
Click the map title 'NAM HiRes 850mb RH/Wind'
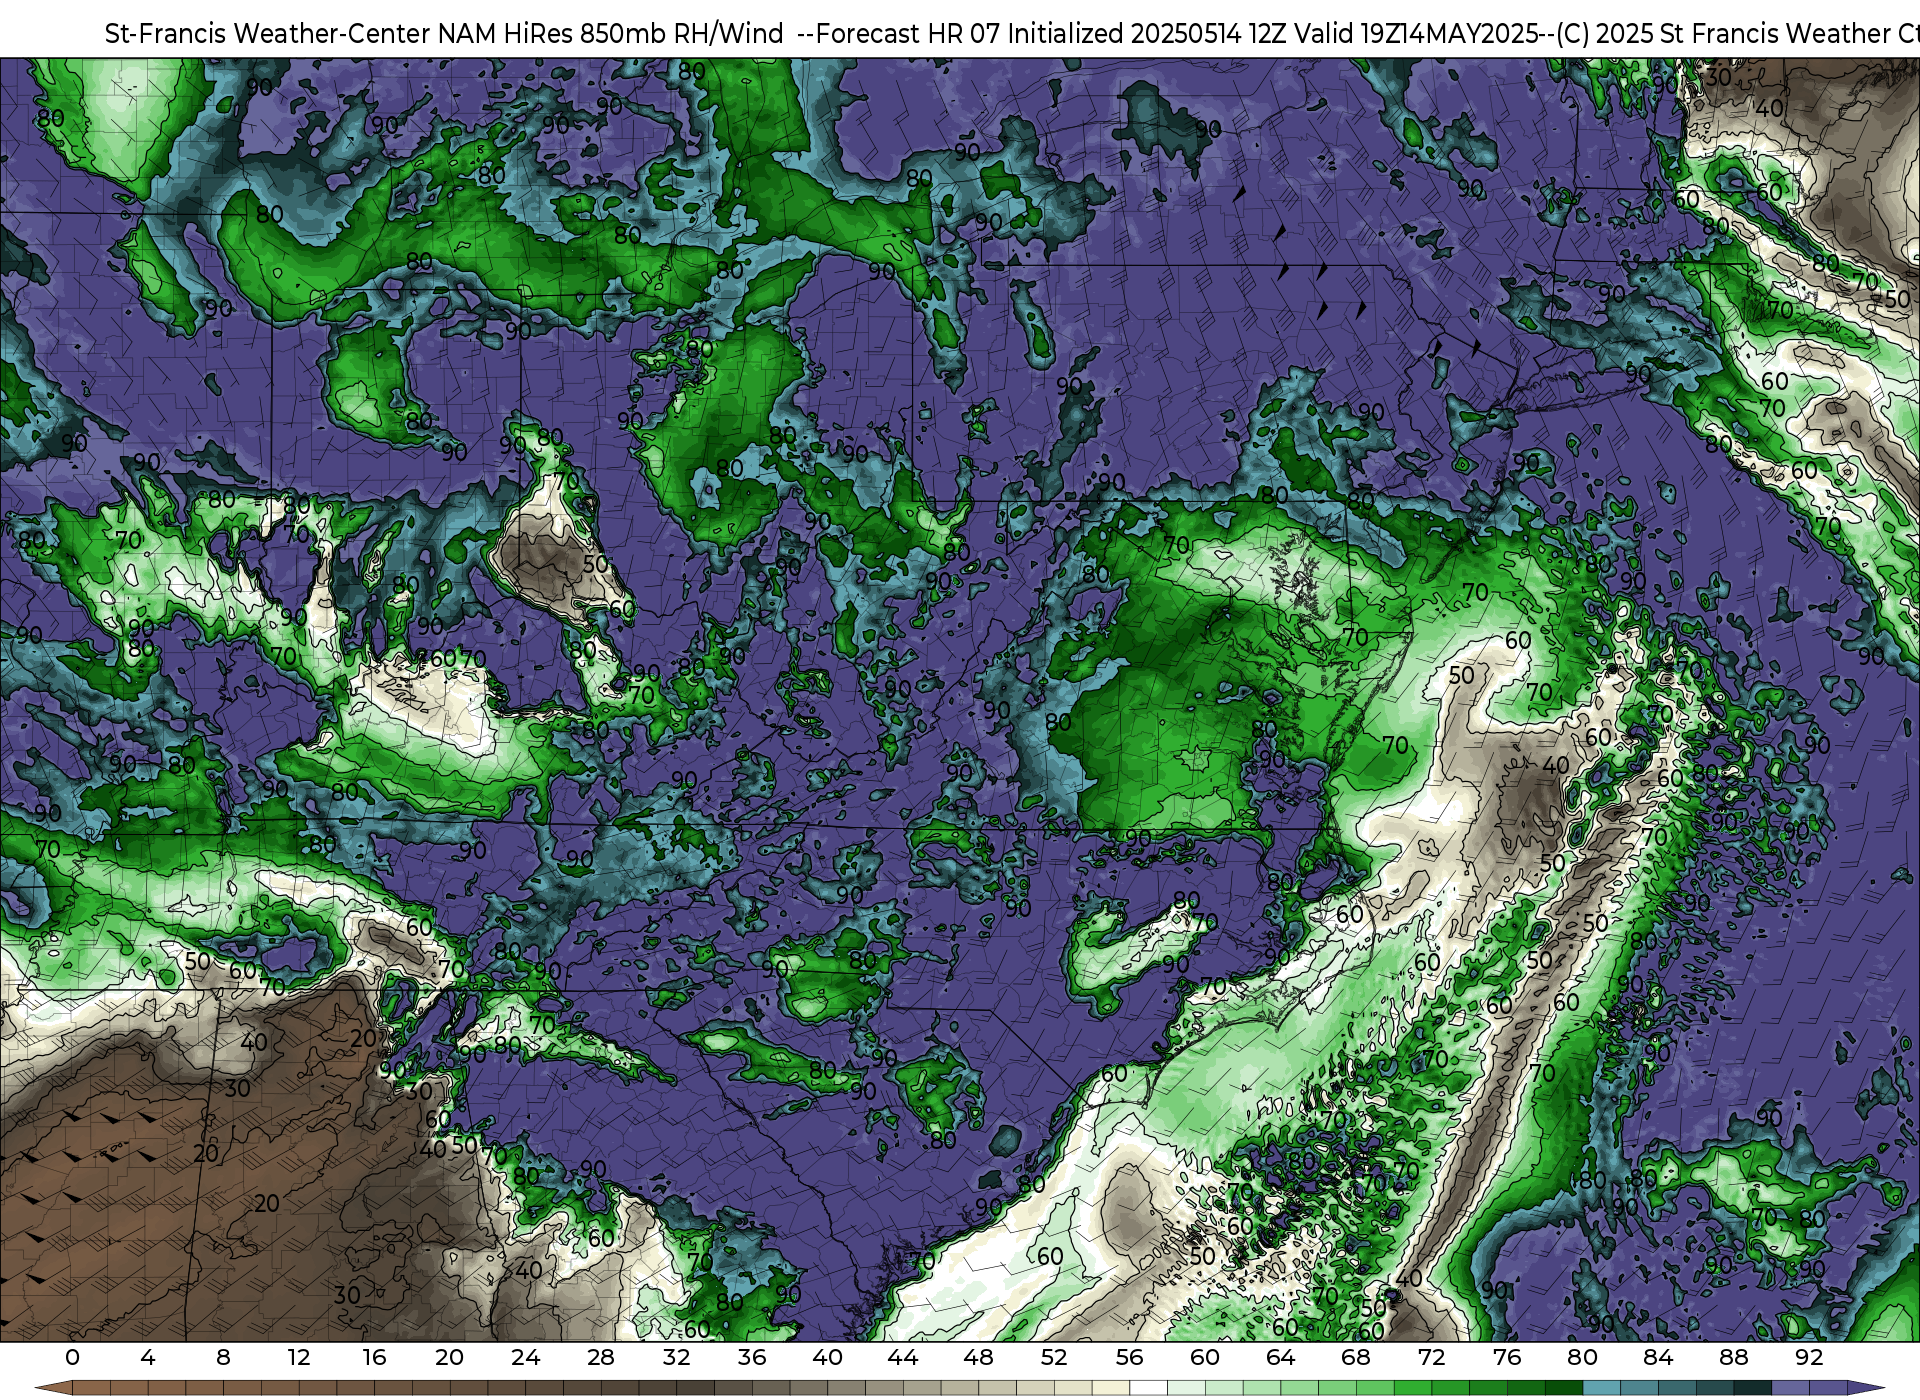tap(610, 34)
